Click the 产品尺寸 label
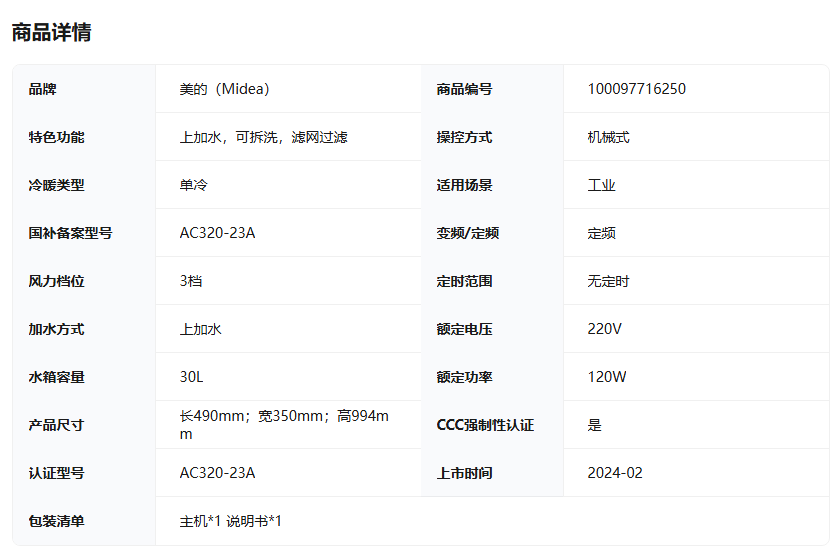The image size is (832, 556). click(56, 425)
